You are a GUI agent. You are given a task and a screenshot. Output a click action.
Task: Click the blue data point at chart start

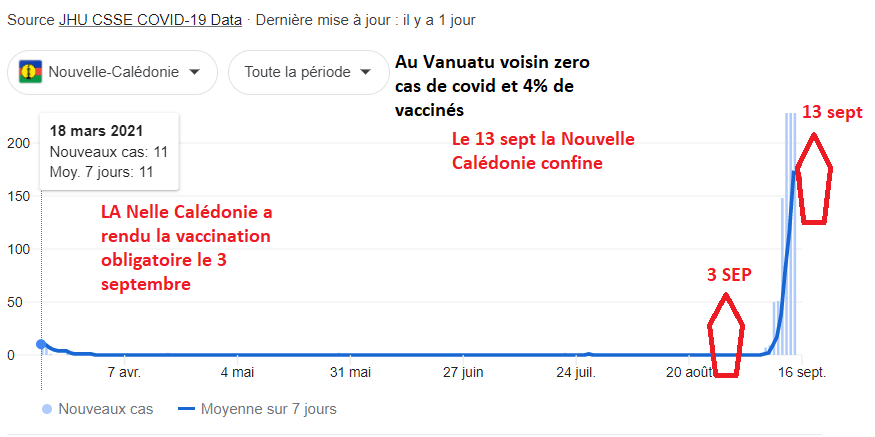pyautogui.click(x=41, y=344)
